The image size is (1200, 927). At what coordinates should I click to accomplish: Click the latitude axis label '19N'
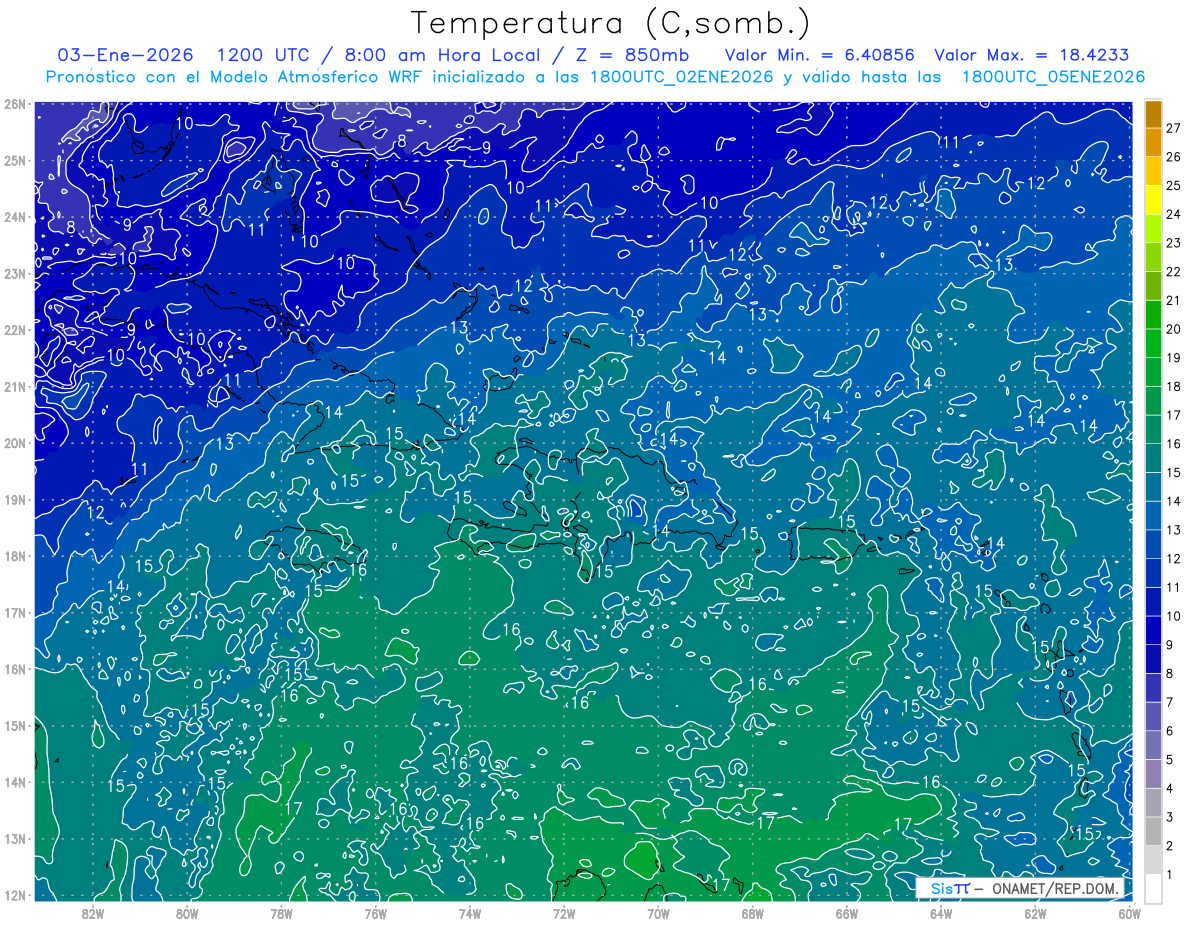pyautogui.click(x=15, y=500)
